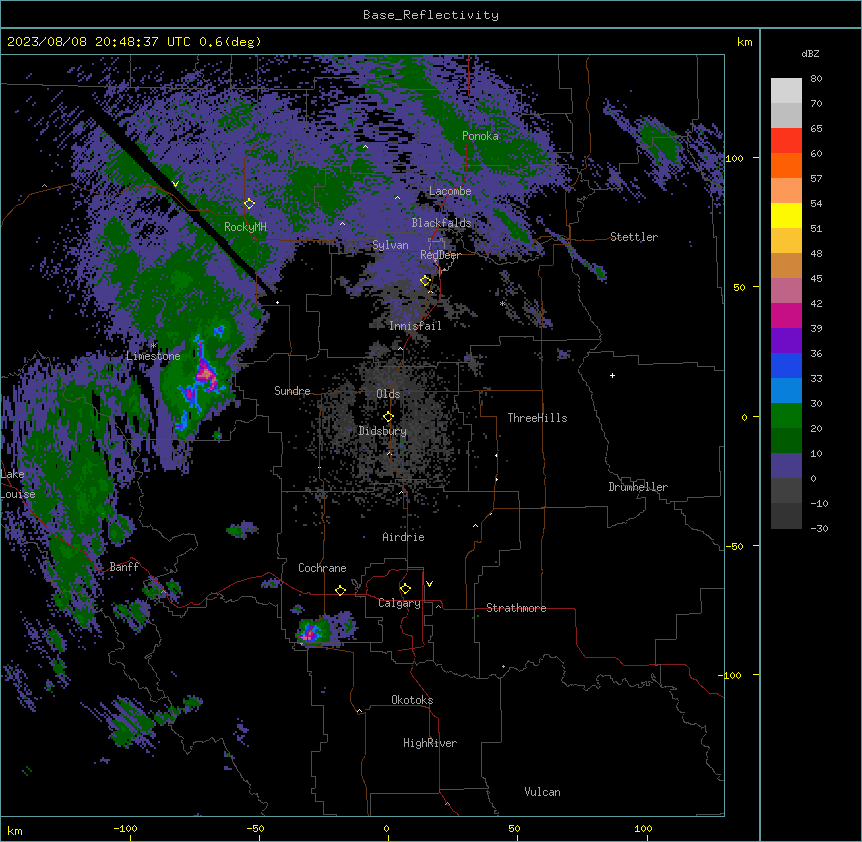Click the yellow diamond marker above RockyMH
862x842 pixels.
point(249,204)
